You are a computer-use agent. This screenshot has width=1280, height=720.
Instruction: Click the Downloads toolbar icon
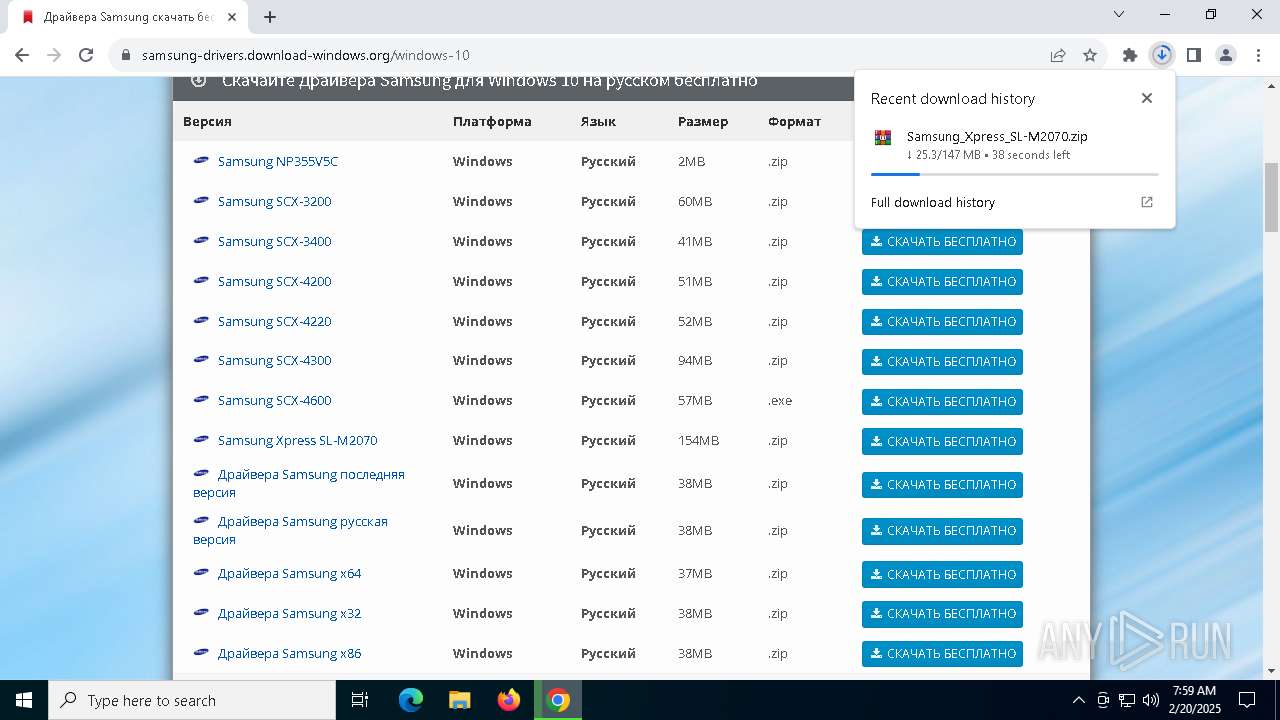(x=1162, y=55)
